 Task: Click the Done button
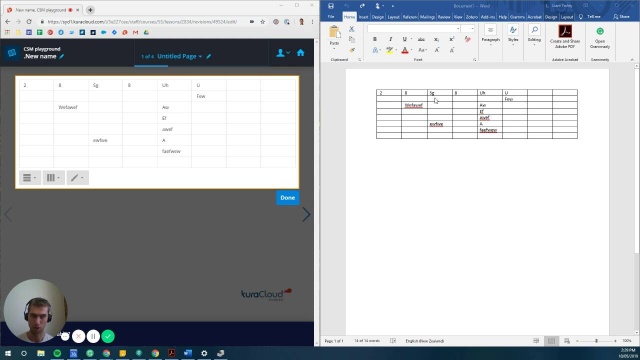(x=287, y=198)
